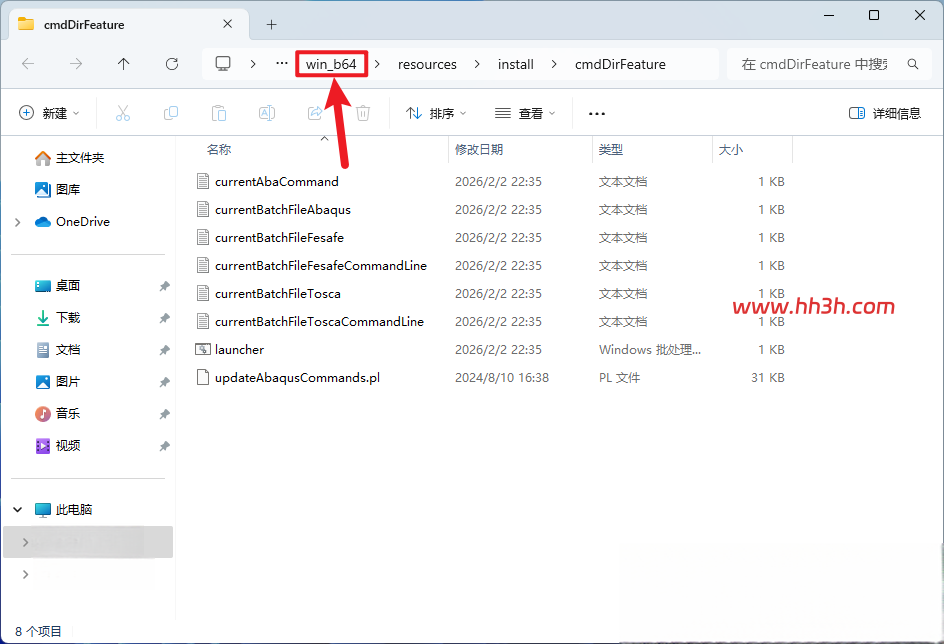This screenshot has height=644, width=944.
Task: Sort by Name (名称) column
Action: pos(219,149)
